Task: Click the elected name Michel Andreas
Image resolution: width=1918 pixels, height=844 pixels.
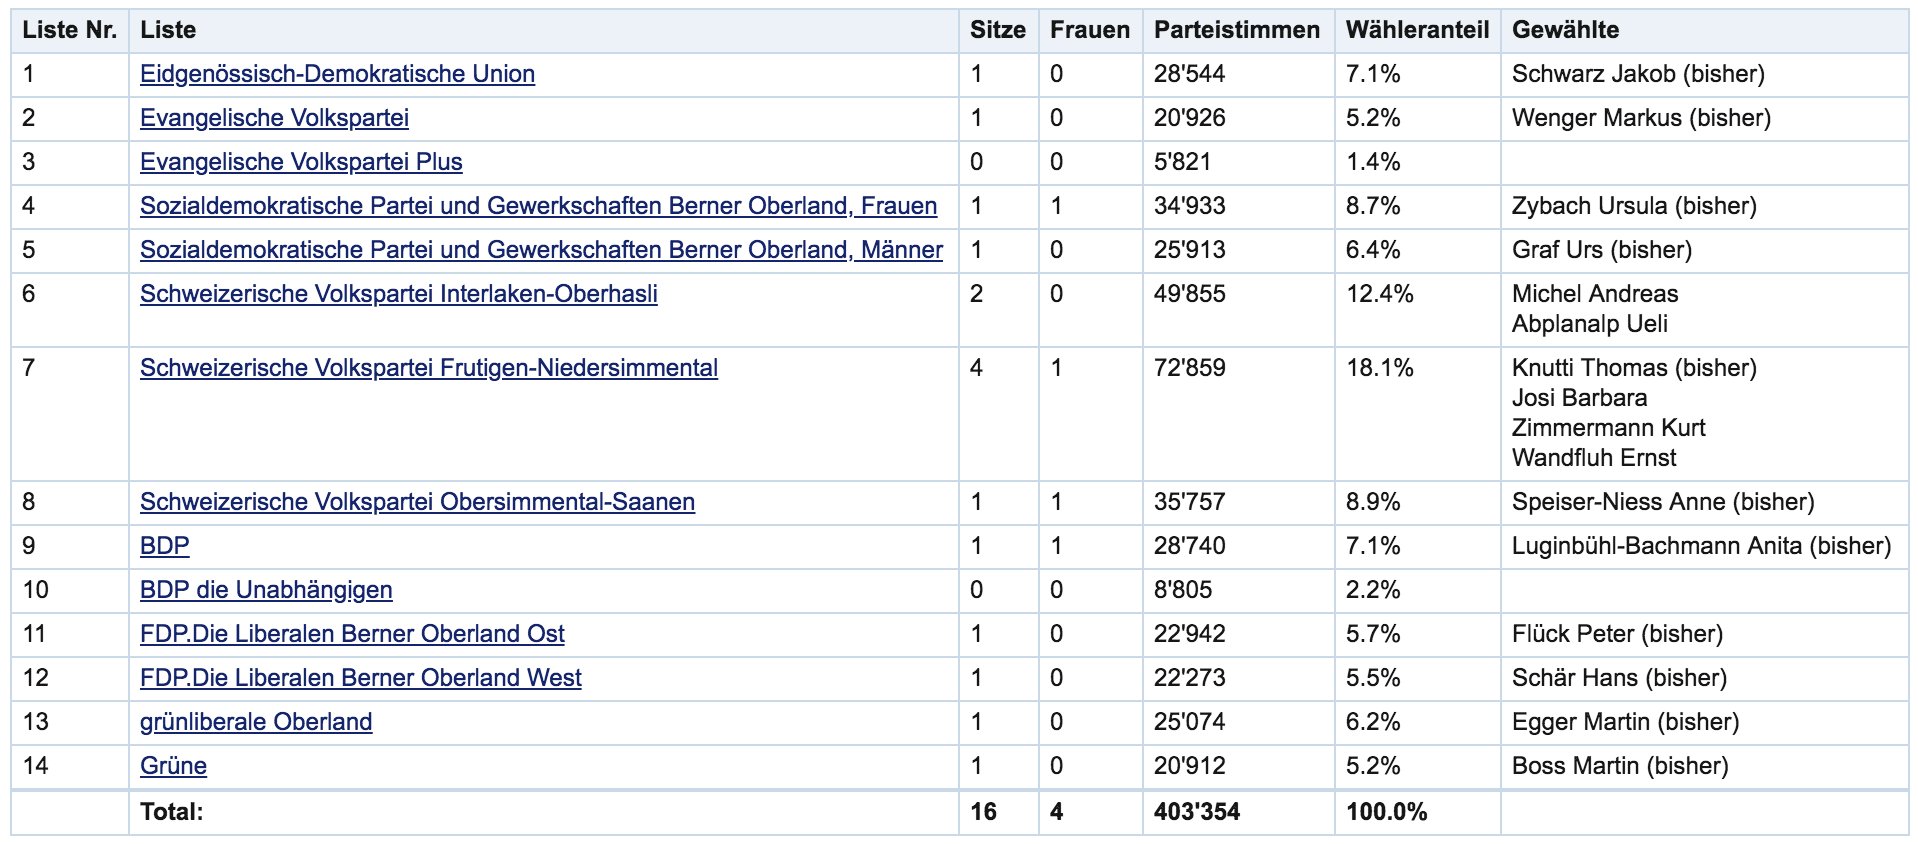Action: [1595, 294]
